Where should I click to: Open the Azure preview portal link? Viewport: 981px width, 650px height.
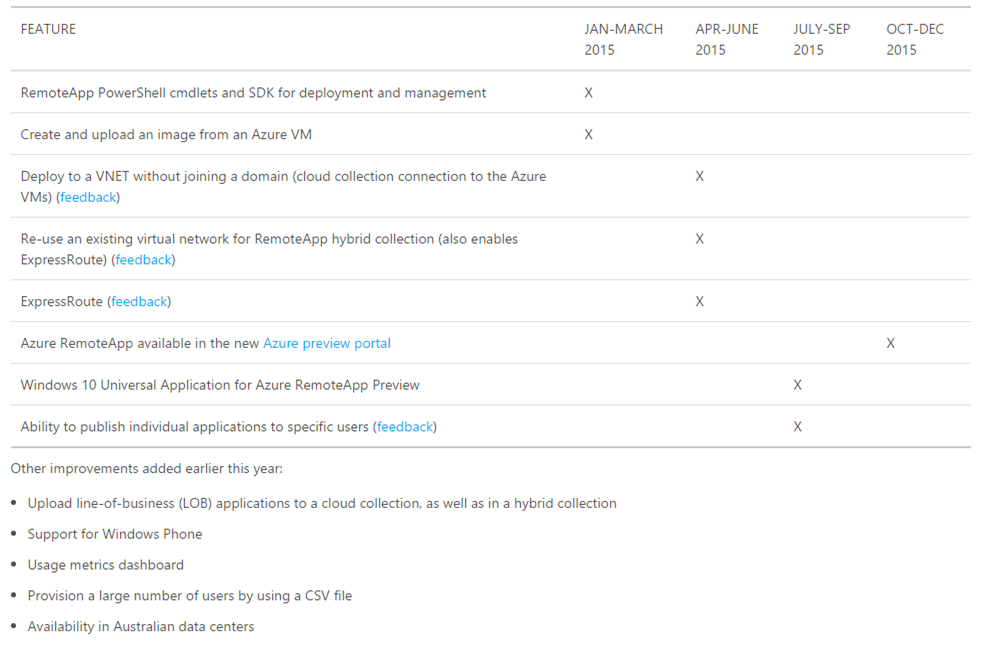click(327, 343)
